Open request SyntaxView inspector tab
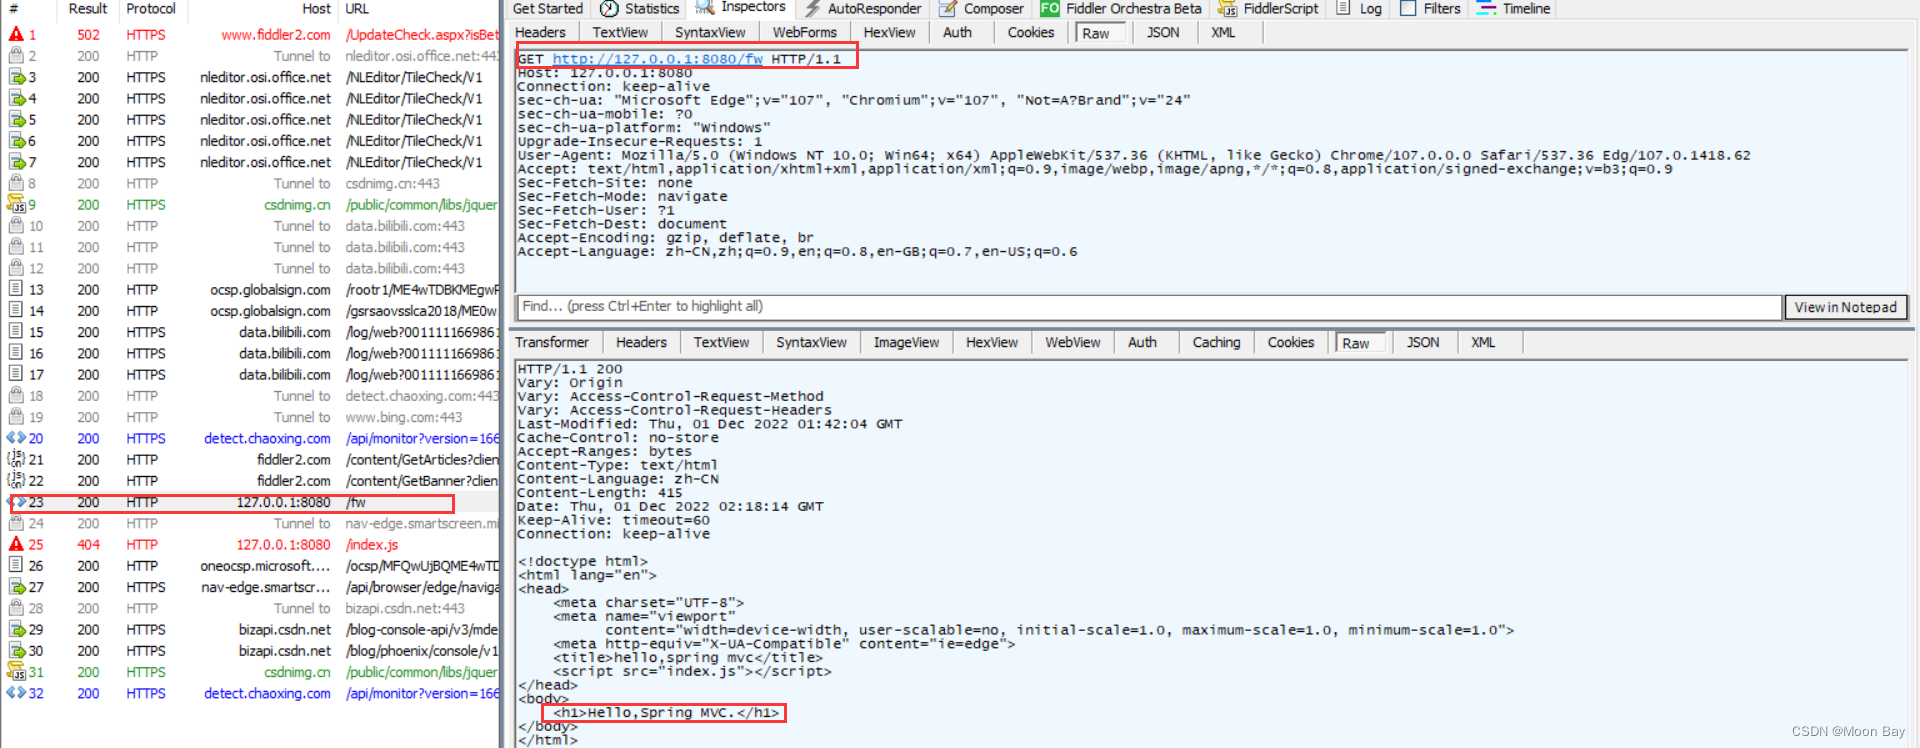This screenshot has width=1920, height=748. point(710,32)
